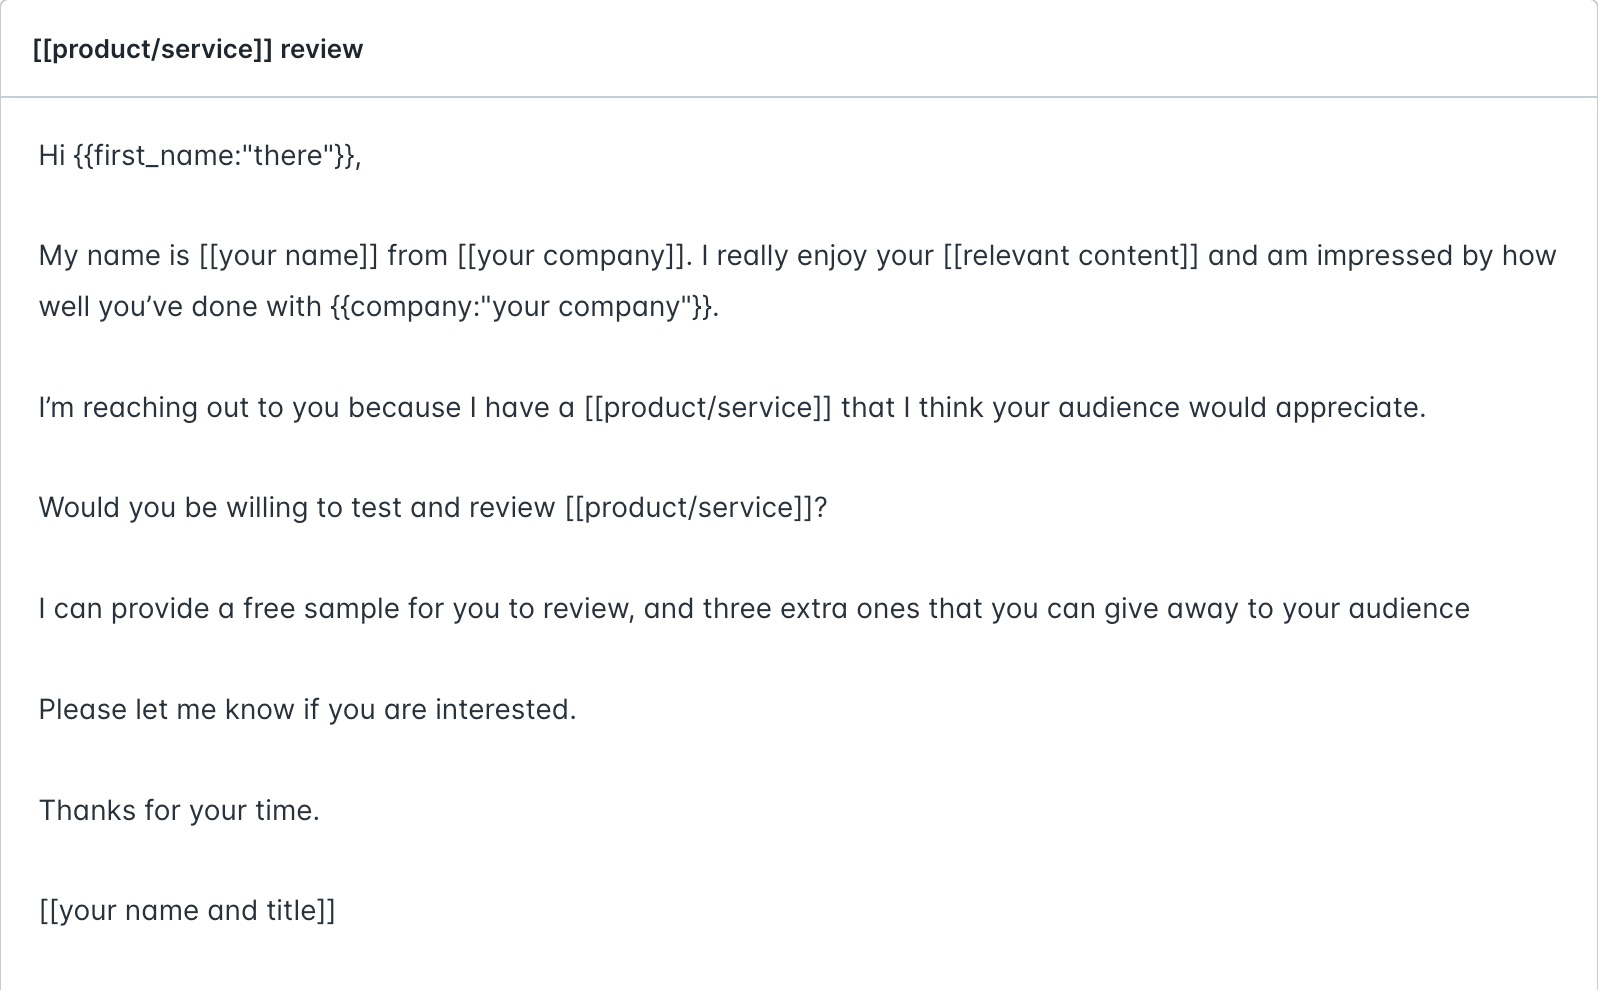Place cursor in "Please let me know" line
Viewport: 1598px width, 990px height.
pyautogui.click(x=307, y=710)
